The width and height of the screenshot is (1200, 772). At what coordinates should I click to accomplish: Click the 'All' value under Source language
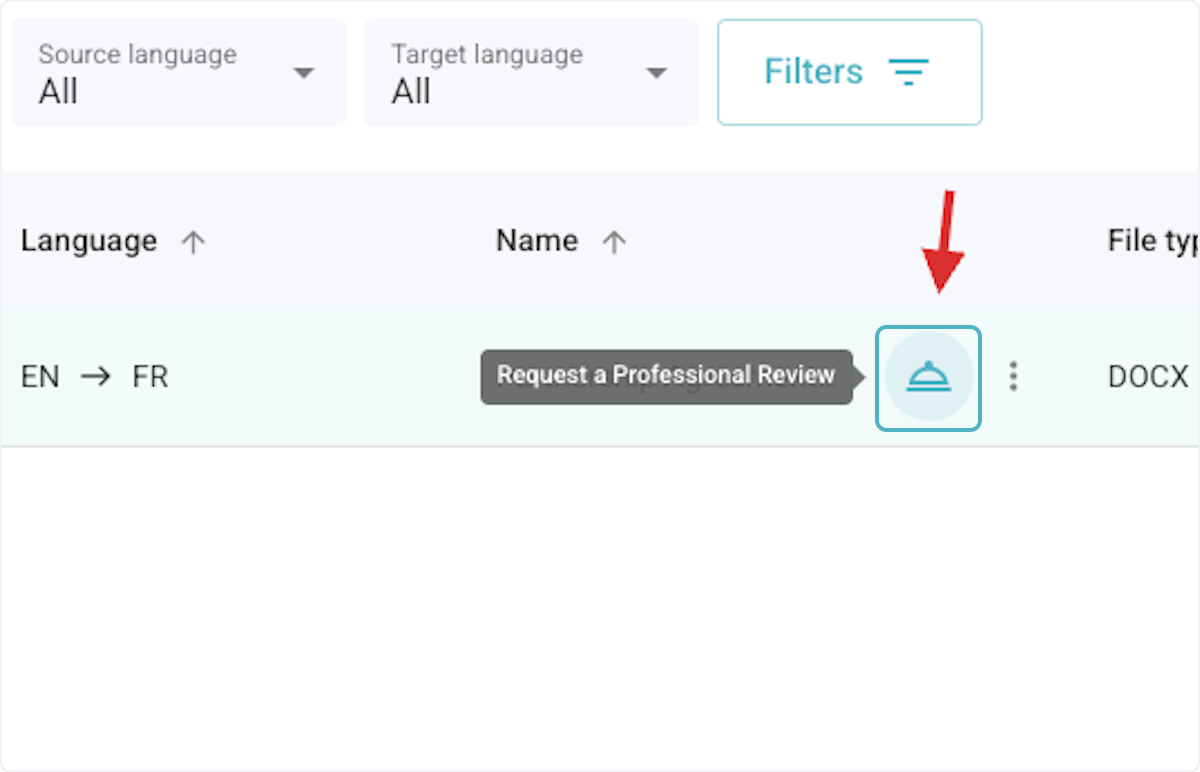(x=58, y=92)
